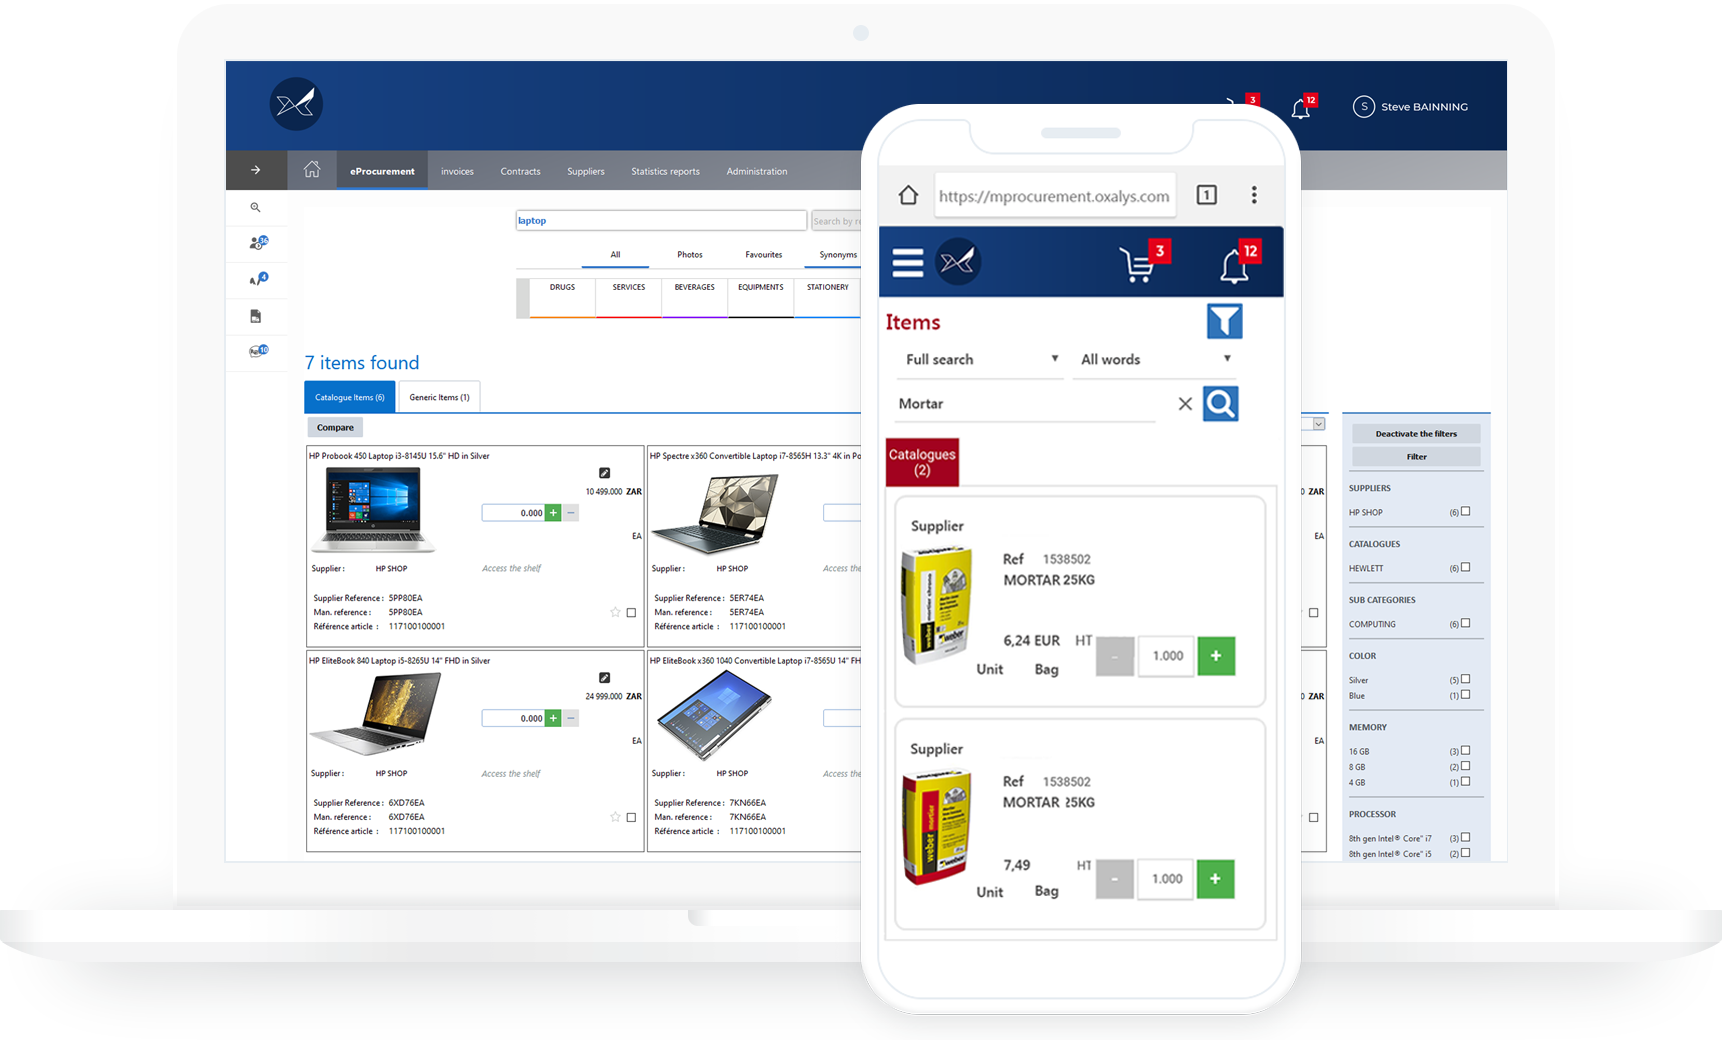1722x1040 pixels.
Task: Select compare checkbox for HP Probook 450
Action: [x=631, y=613]
